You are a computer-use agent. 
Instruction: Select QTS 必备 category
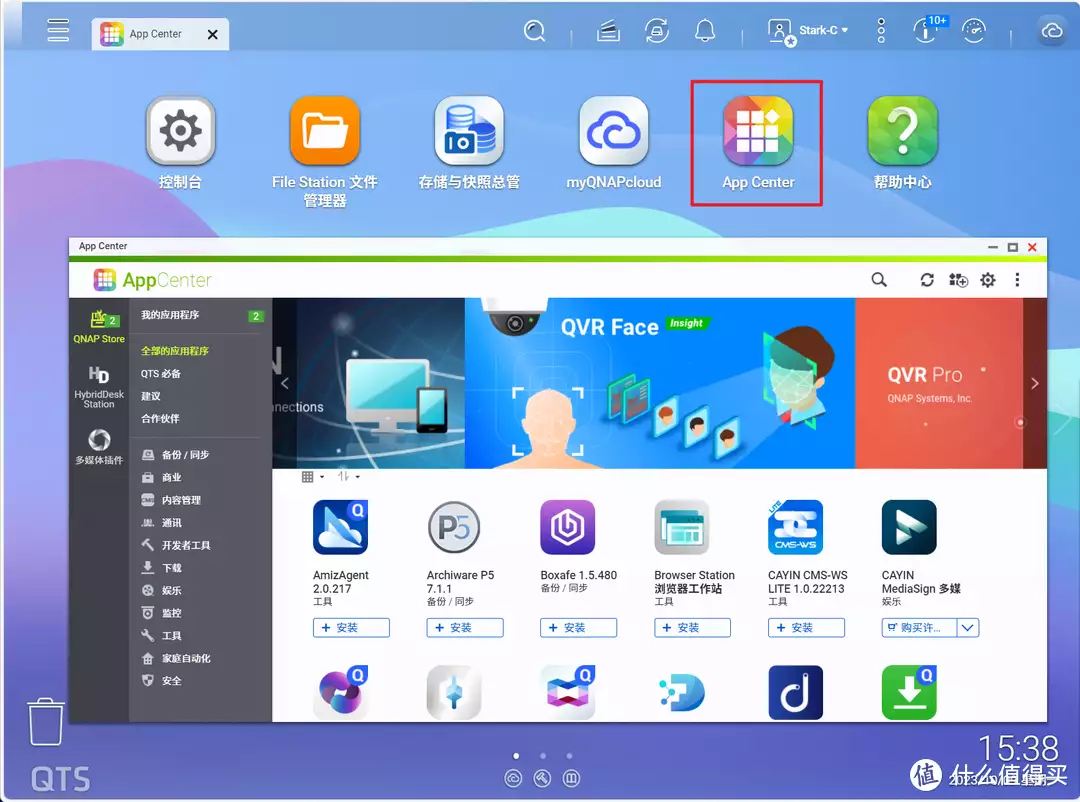pos(160,373)
